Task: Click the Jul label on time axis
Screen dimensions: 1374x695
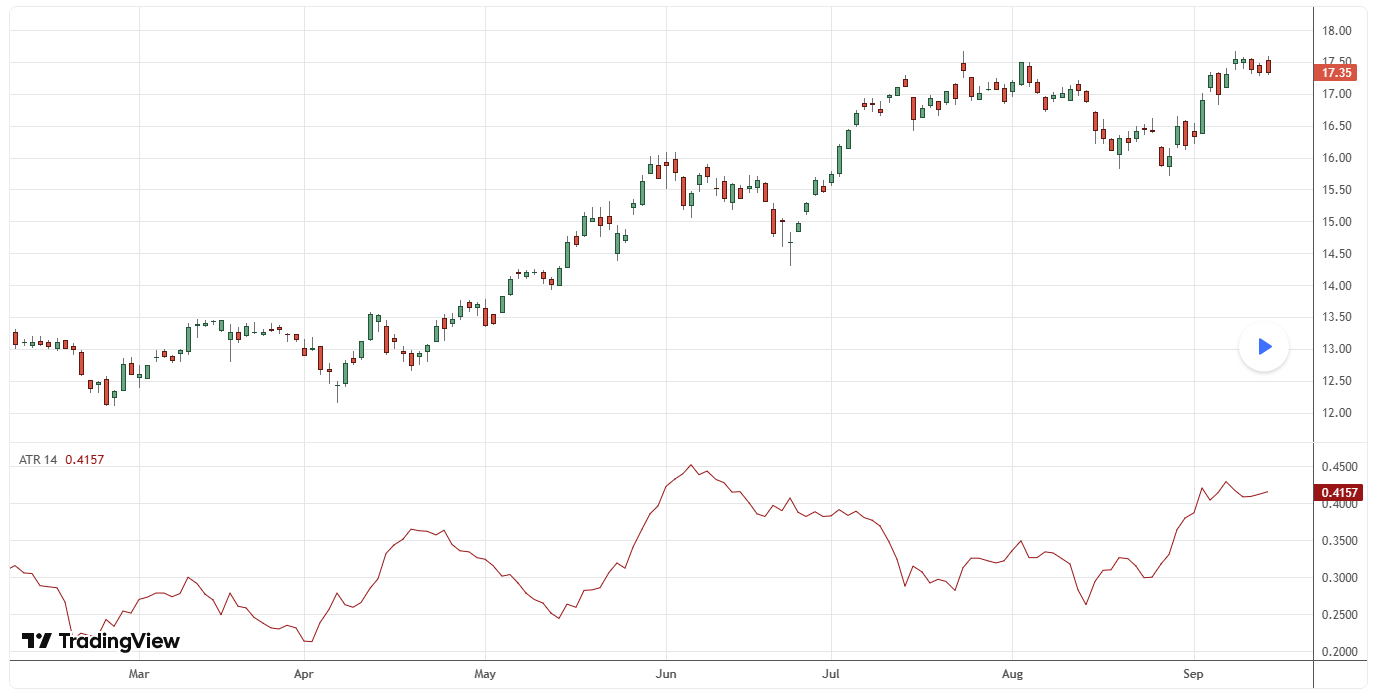Action: coord(830,674)
